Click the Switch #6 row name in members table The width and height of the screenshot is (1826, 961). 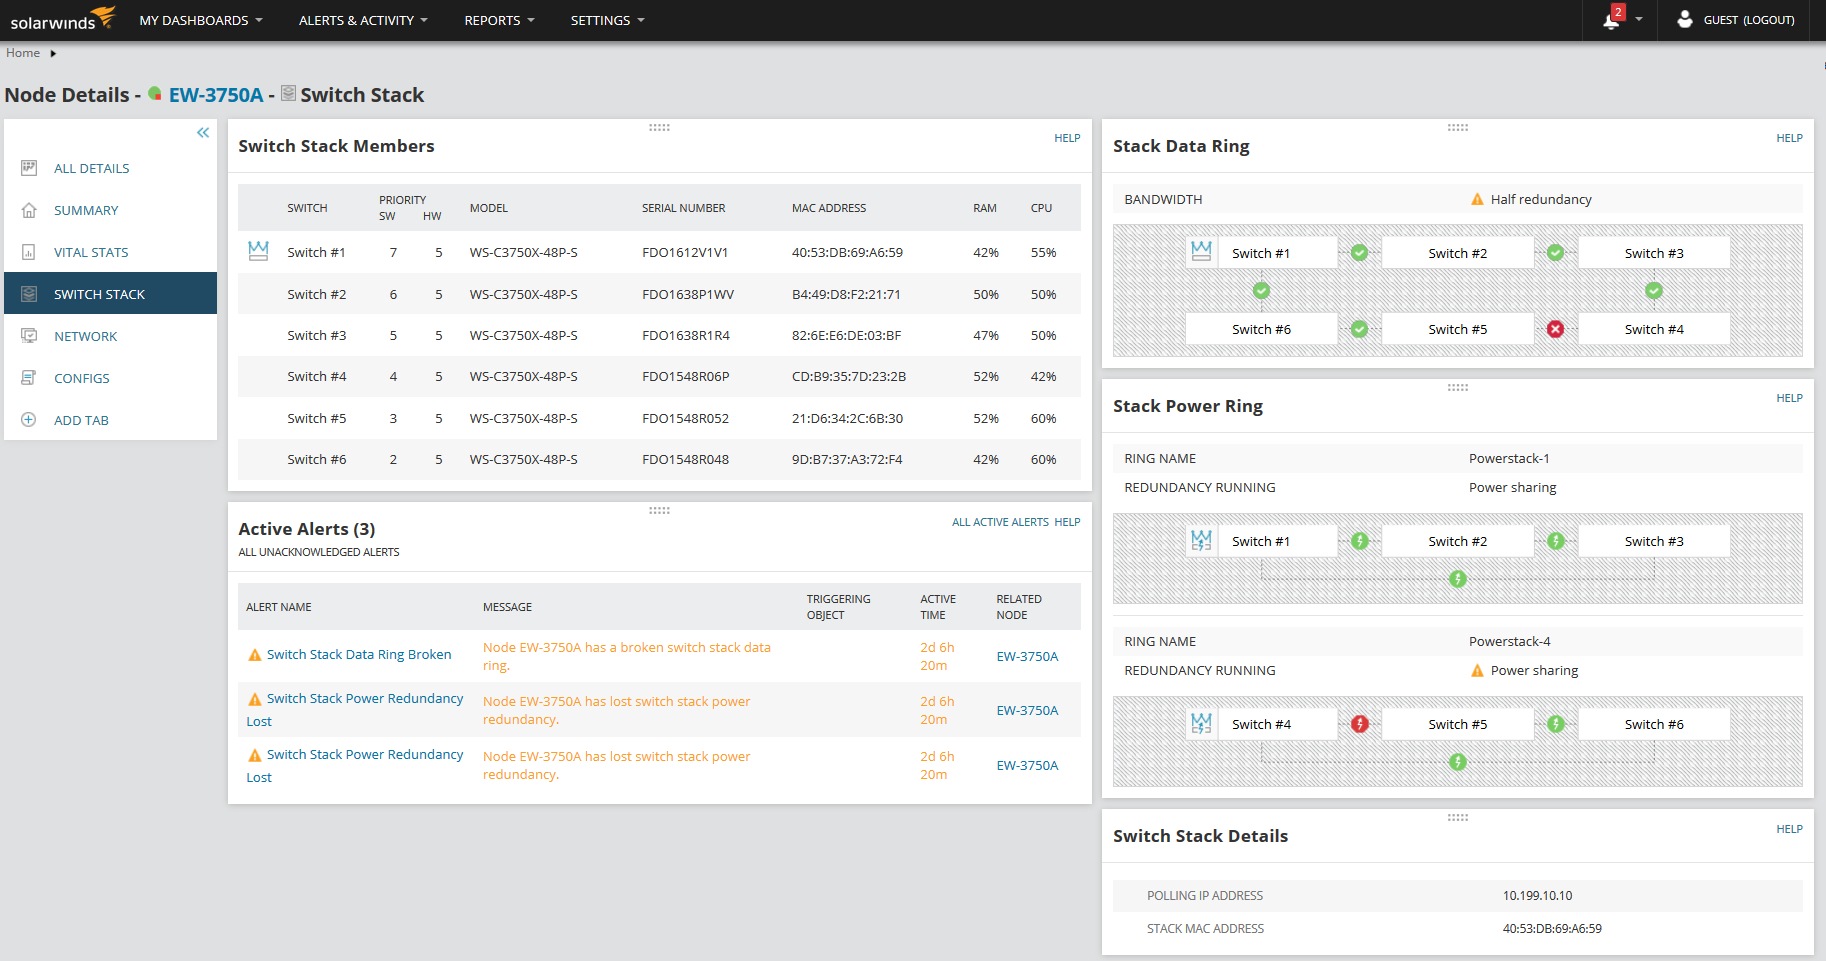pos(316,459)
